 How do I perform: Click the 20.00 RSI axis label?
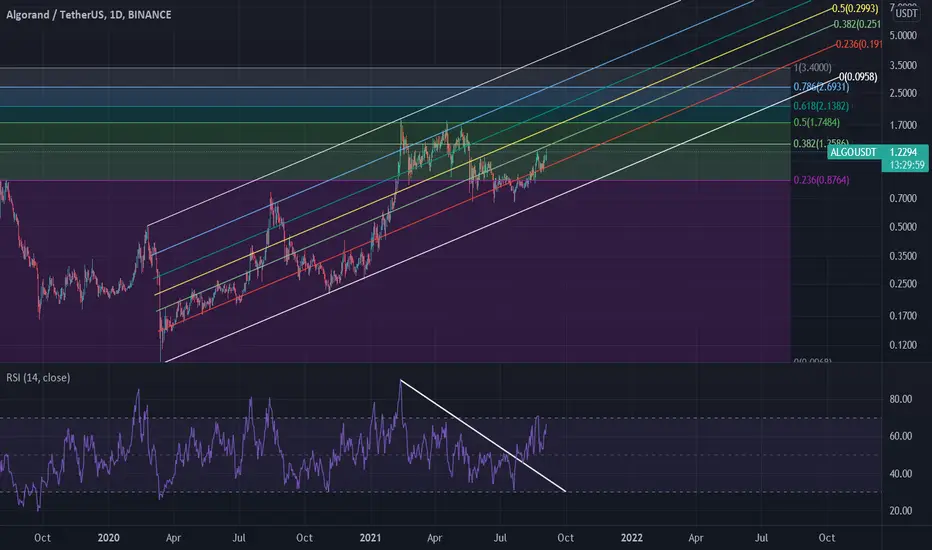900,511
